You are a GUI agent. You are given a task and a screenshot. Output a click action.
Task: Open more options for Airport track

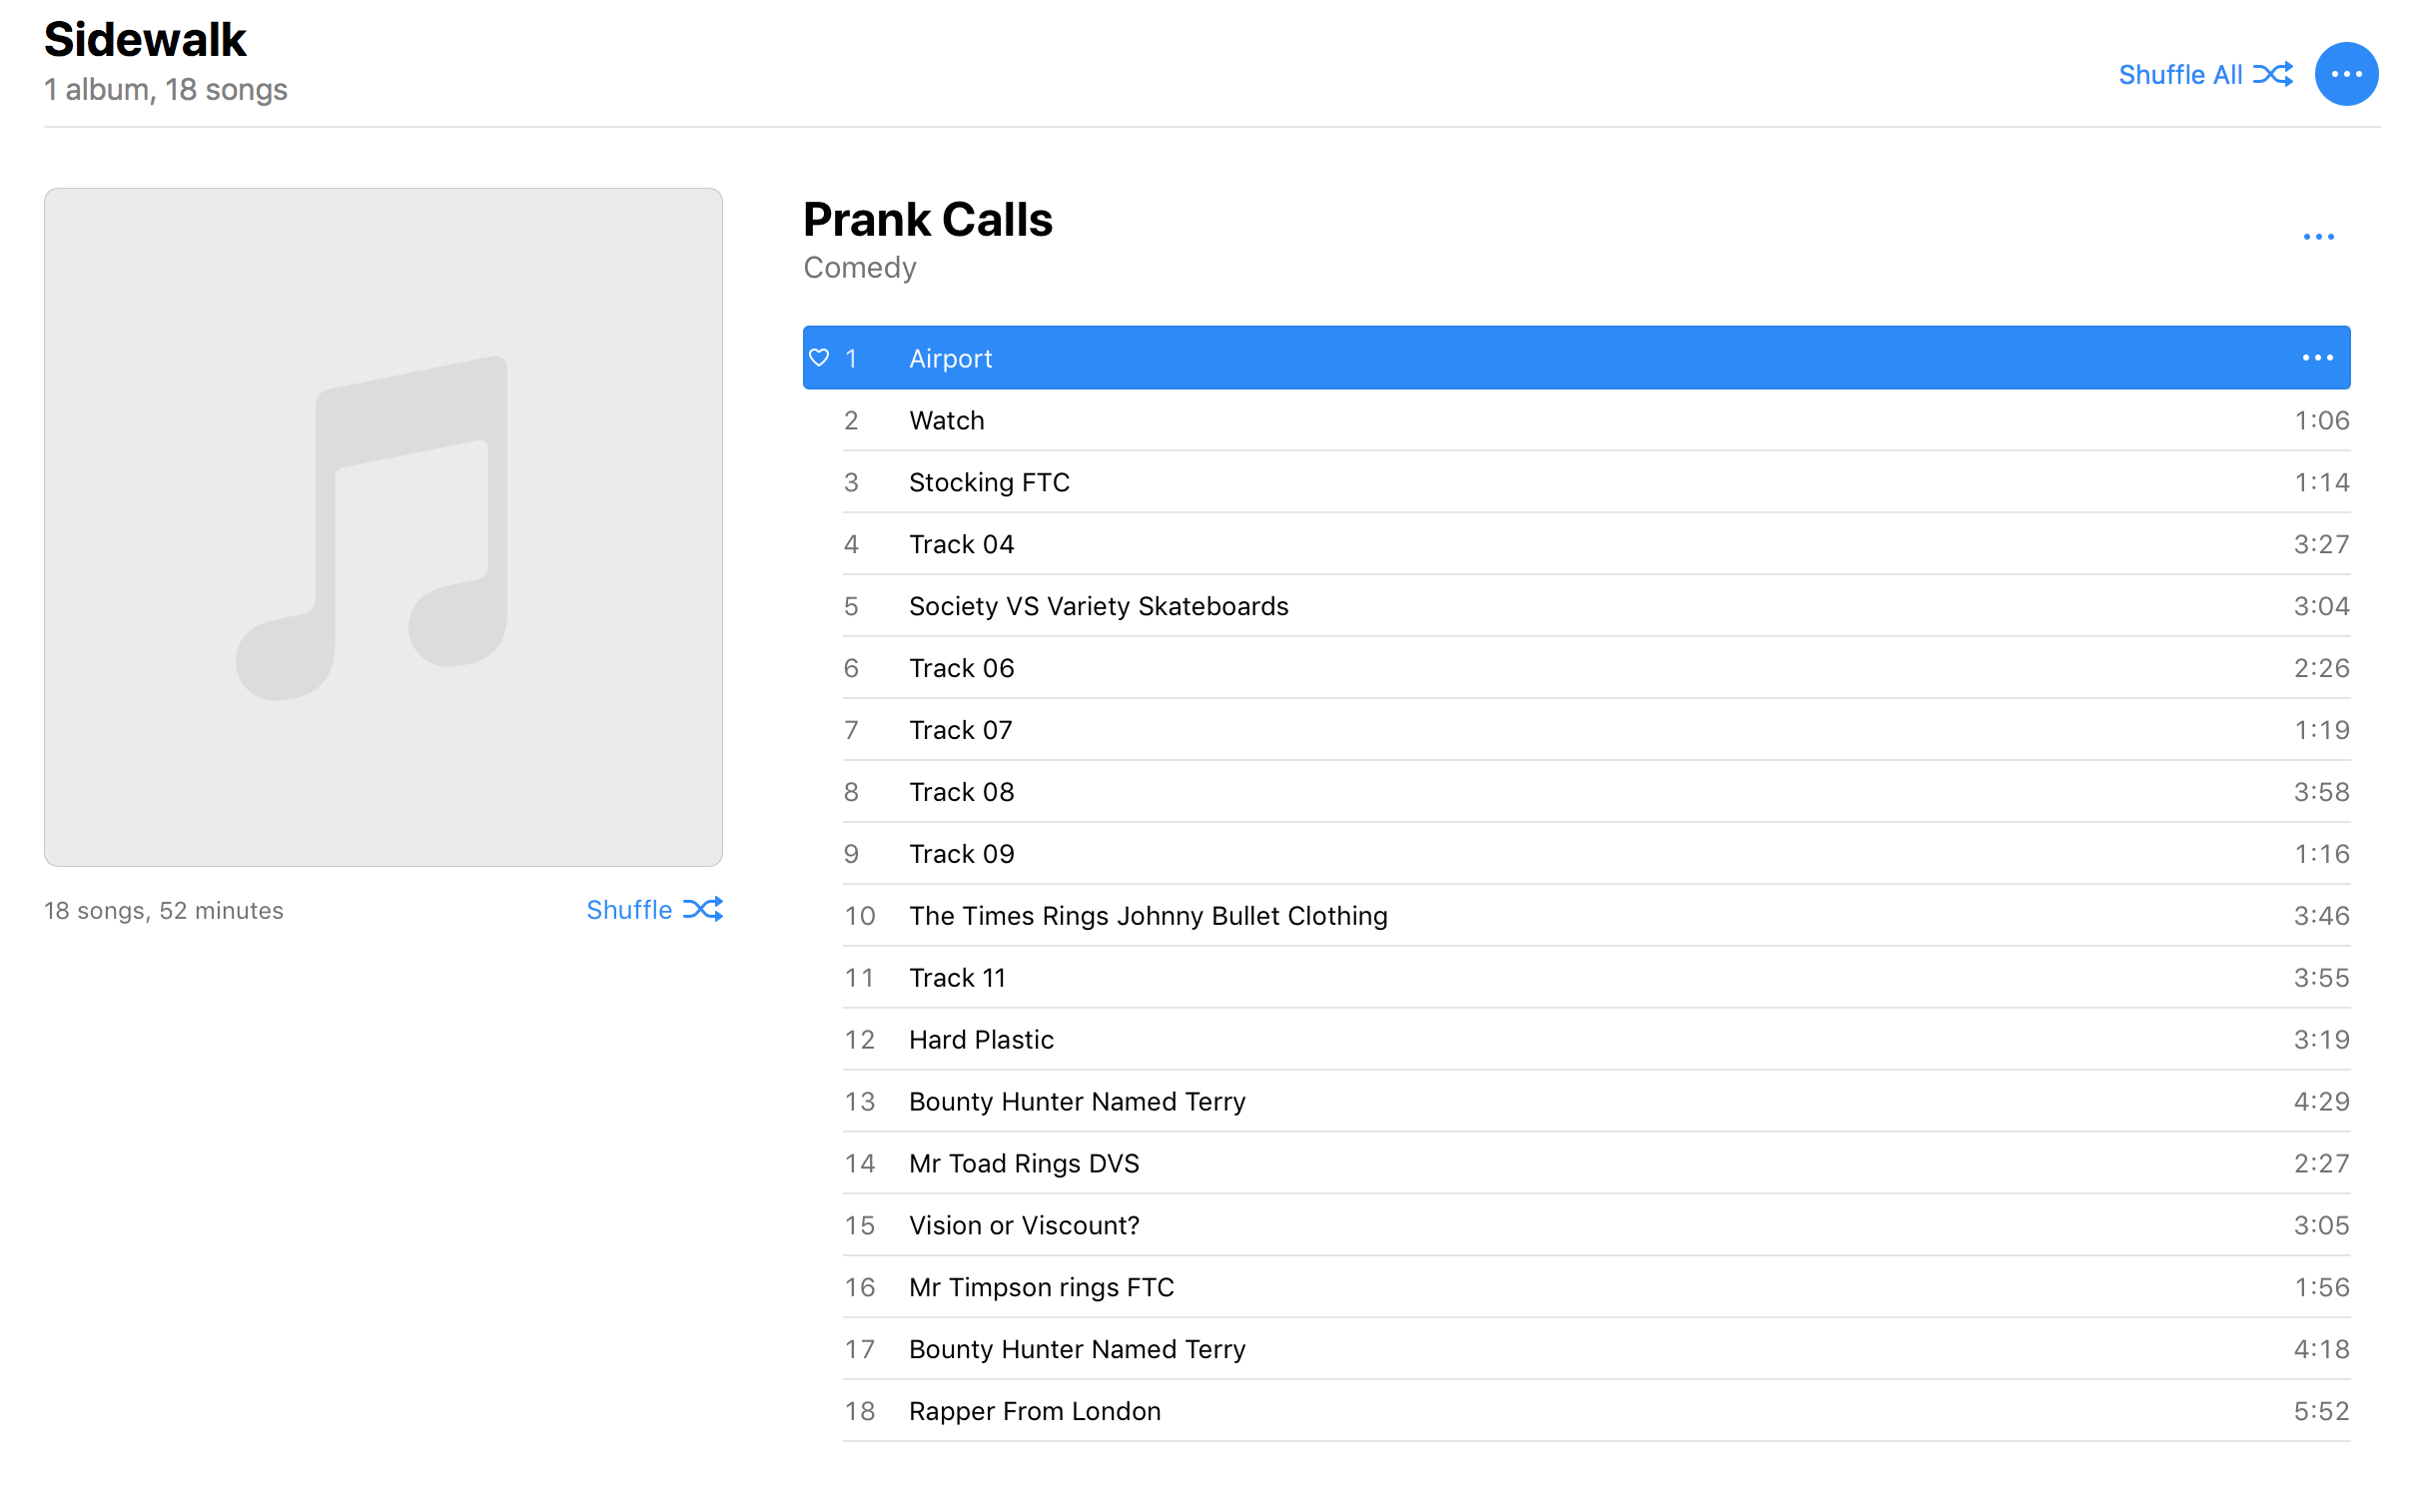point(2316,358)
